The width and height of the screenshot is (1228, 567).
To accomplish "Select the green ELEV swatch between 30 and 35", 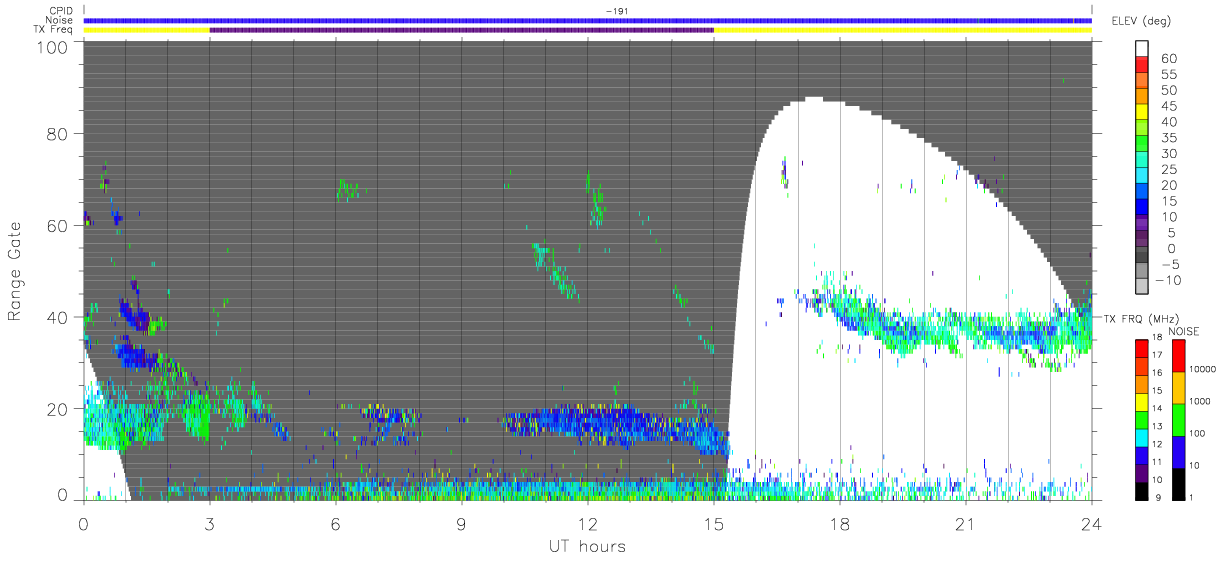I will pos(1142,143).
